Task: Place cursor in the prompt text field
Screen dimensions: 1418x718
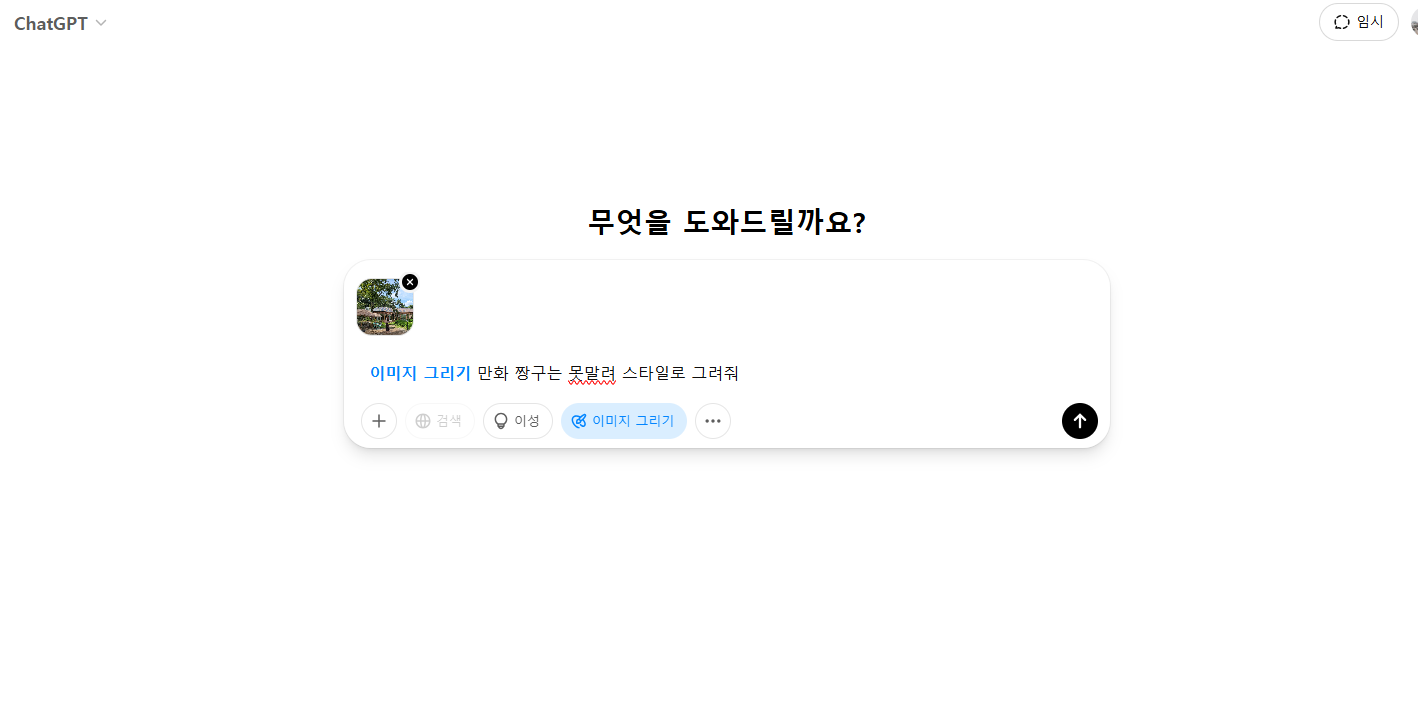Action: [727, 373]
